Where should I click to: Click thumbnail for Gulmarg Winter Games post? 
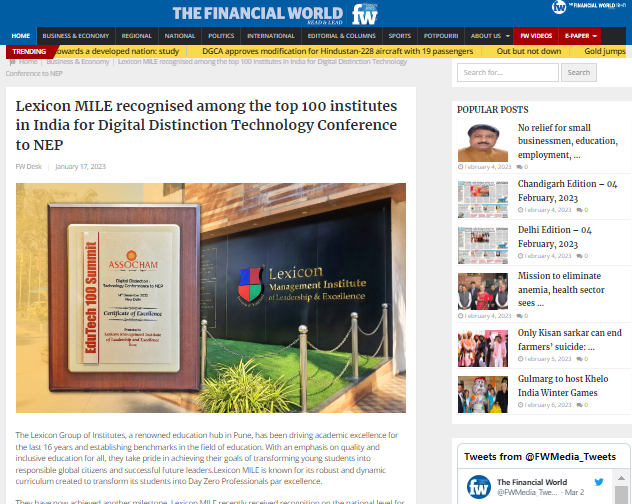pos(483,394)
